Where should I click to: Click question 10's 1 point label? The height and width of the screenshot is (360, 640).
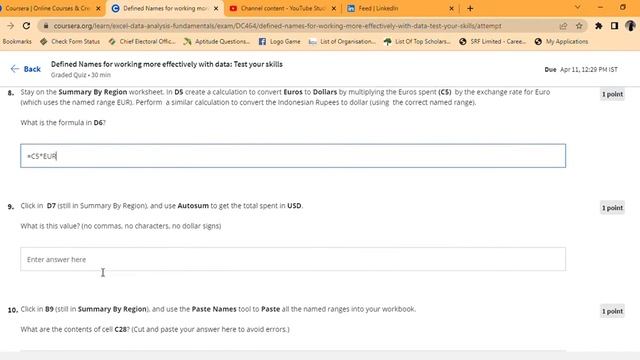612,311
